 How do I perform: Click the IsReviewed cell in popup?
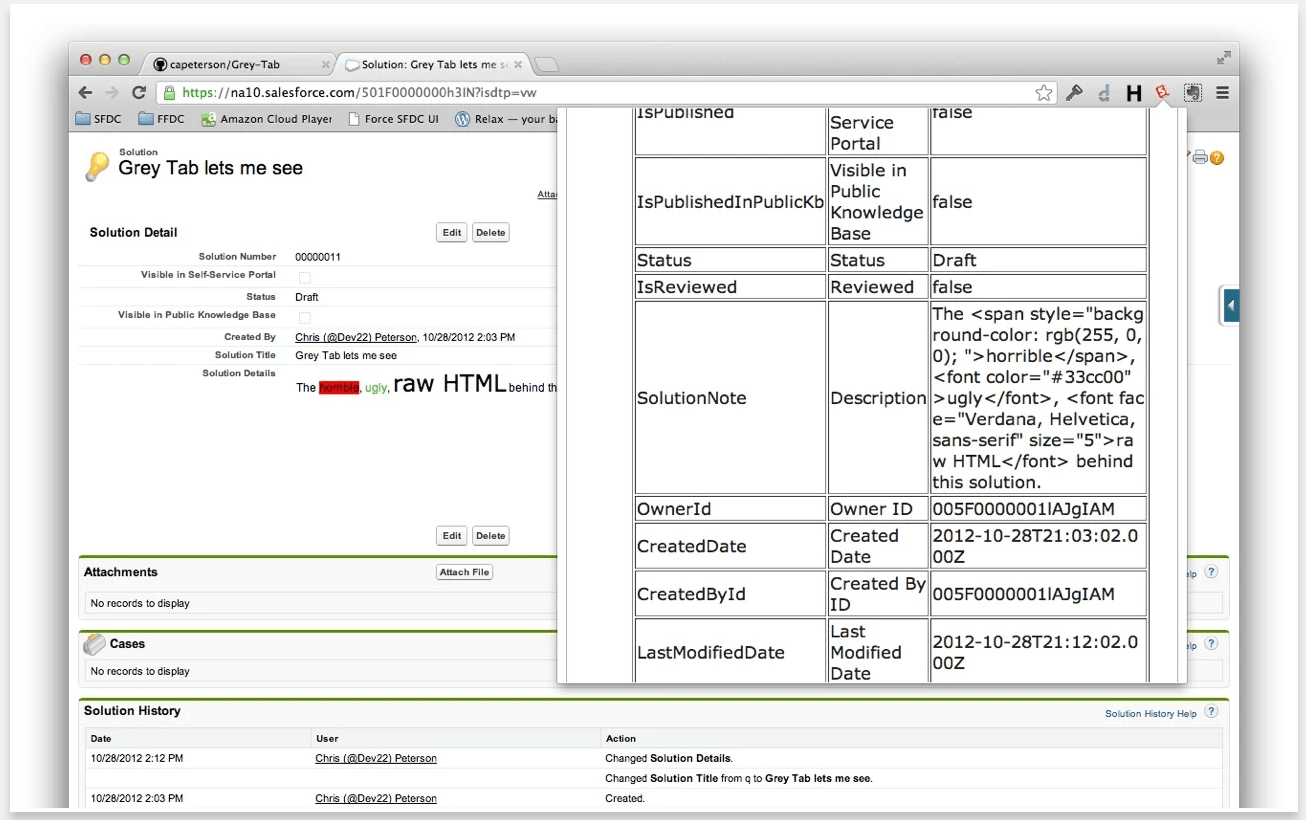[x=730, y=287]
